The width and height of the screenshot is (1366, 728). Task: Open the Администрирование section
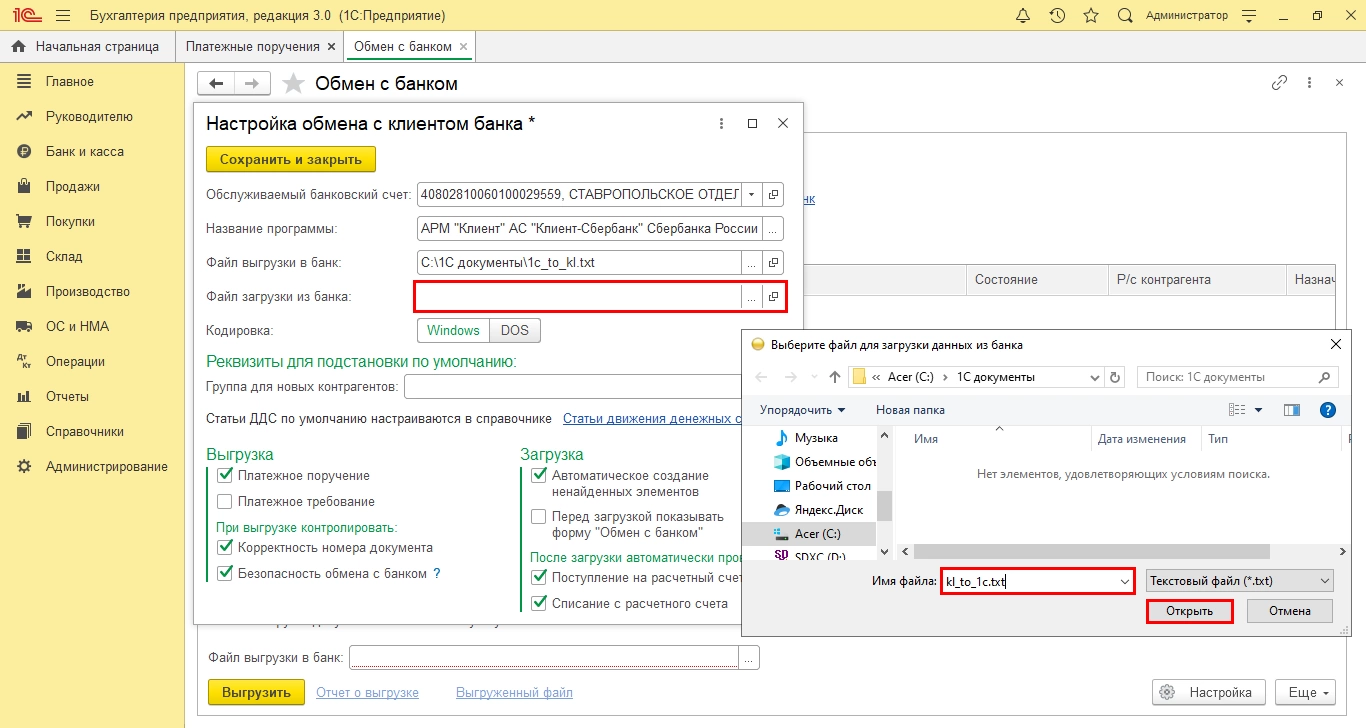(107, 467)
